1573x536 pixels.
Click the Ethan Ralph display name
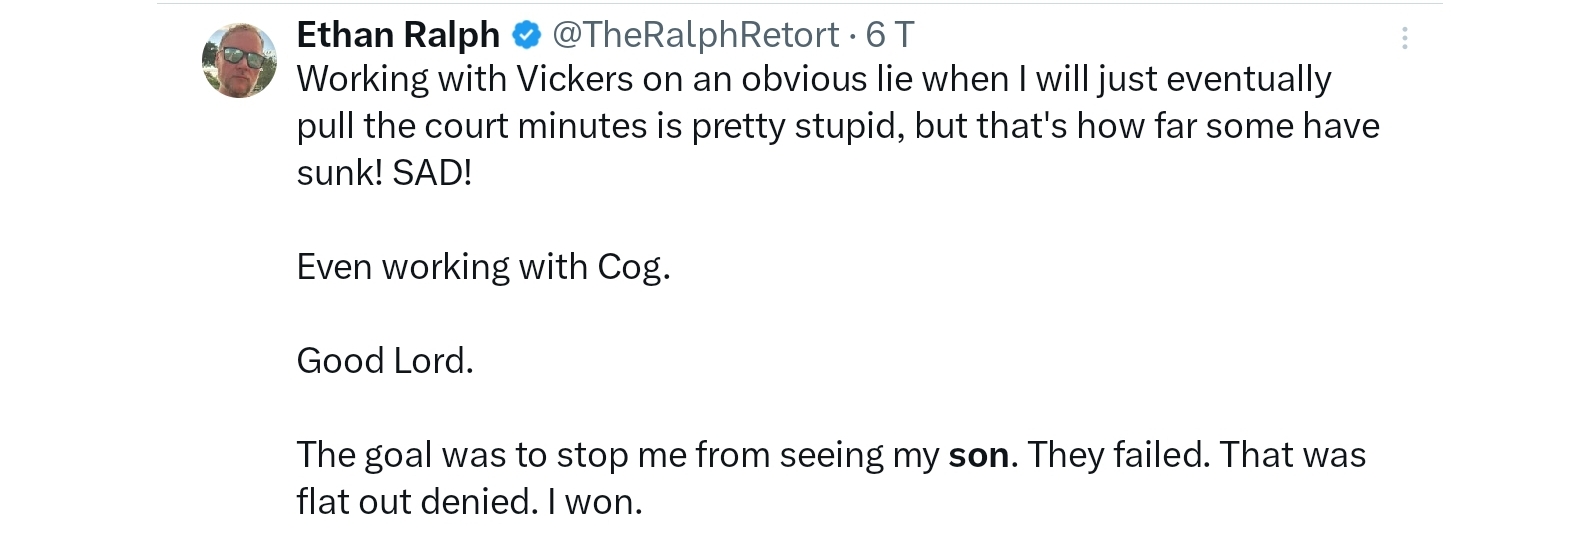point(398,35)
